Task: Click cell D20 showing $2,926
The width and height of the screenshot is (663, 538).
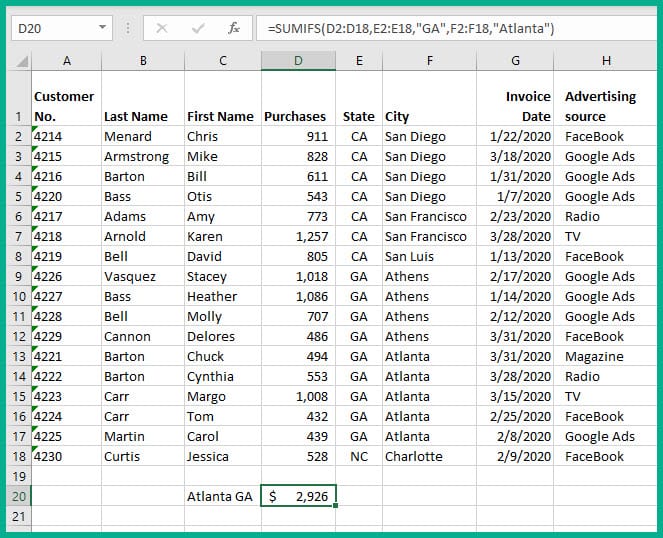Action: tap(298, 496)
